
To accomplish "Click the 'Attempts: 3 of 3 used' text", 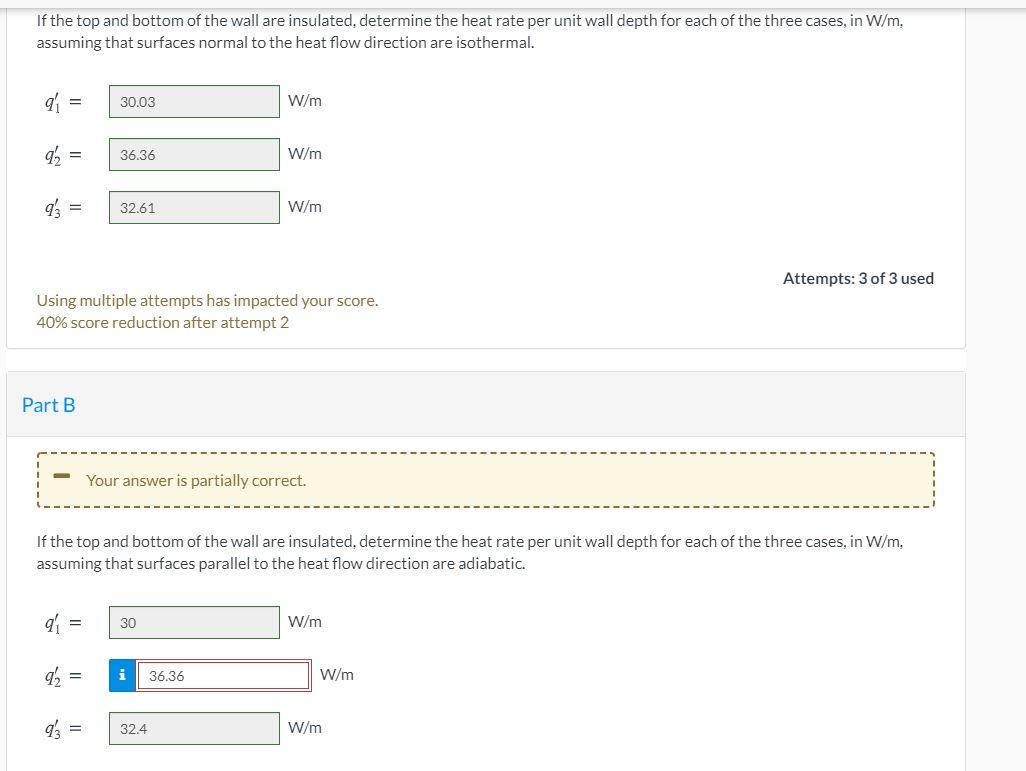I will coord(858,278).
